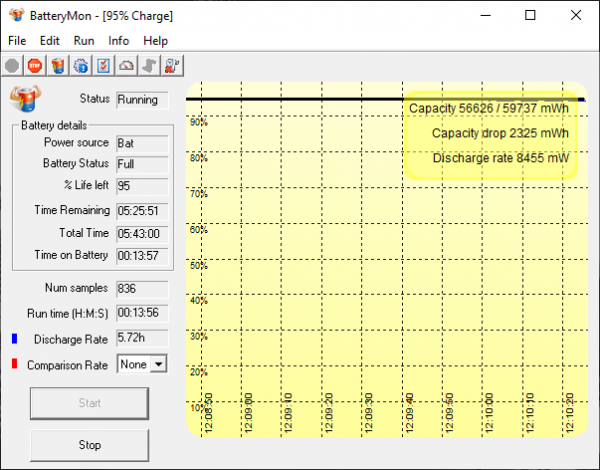Maximize the BatteryMon window
The width and height of the screenshot is (600, 470).
pyautogui.click(x=530, y=15)
